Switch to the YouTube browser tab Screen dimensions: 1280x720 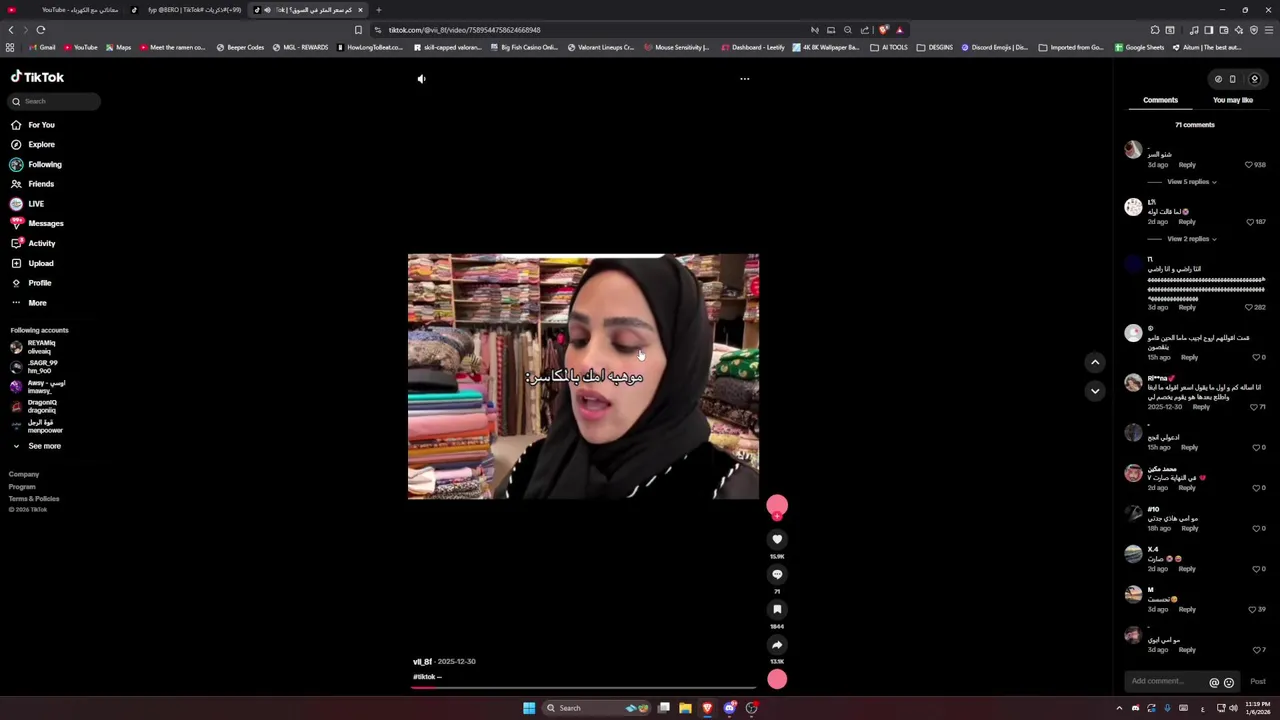66,10
